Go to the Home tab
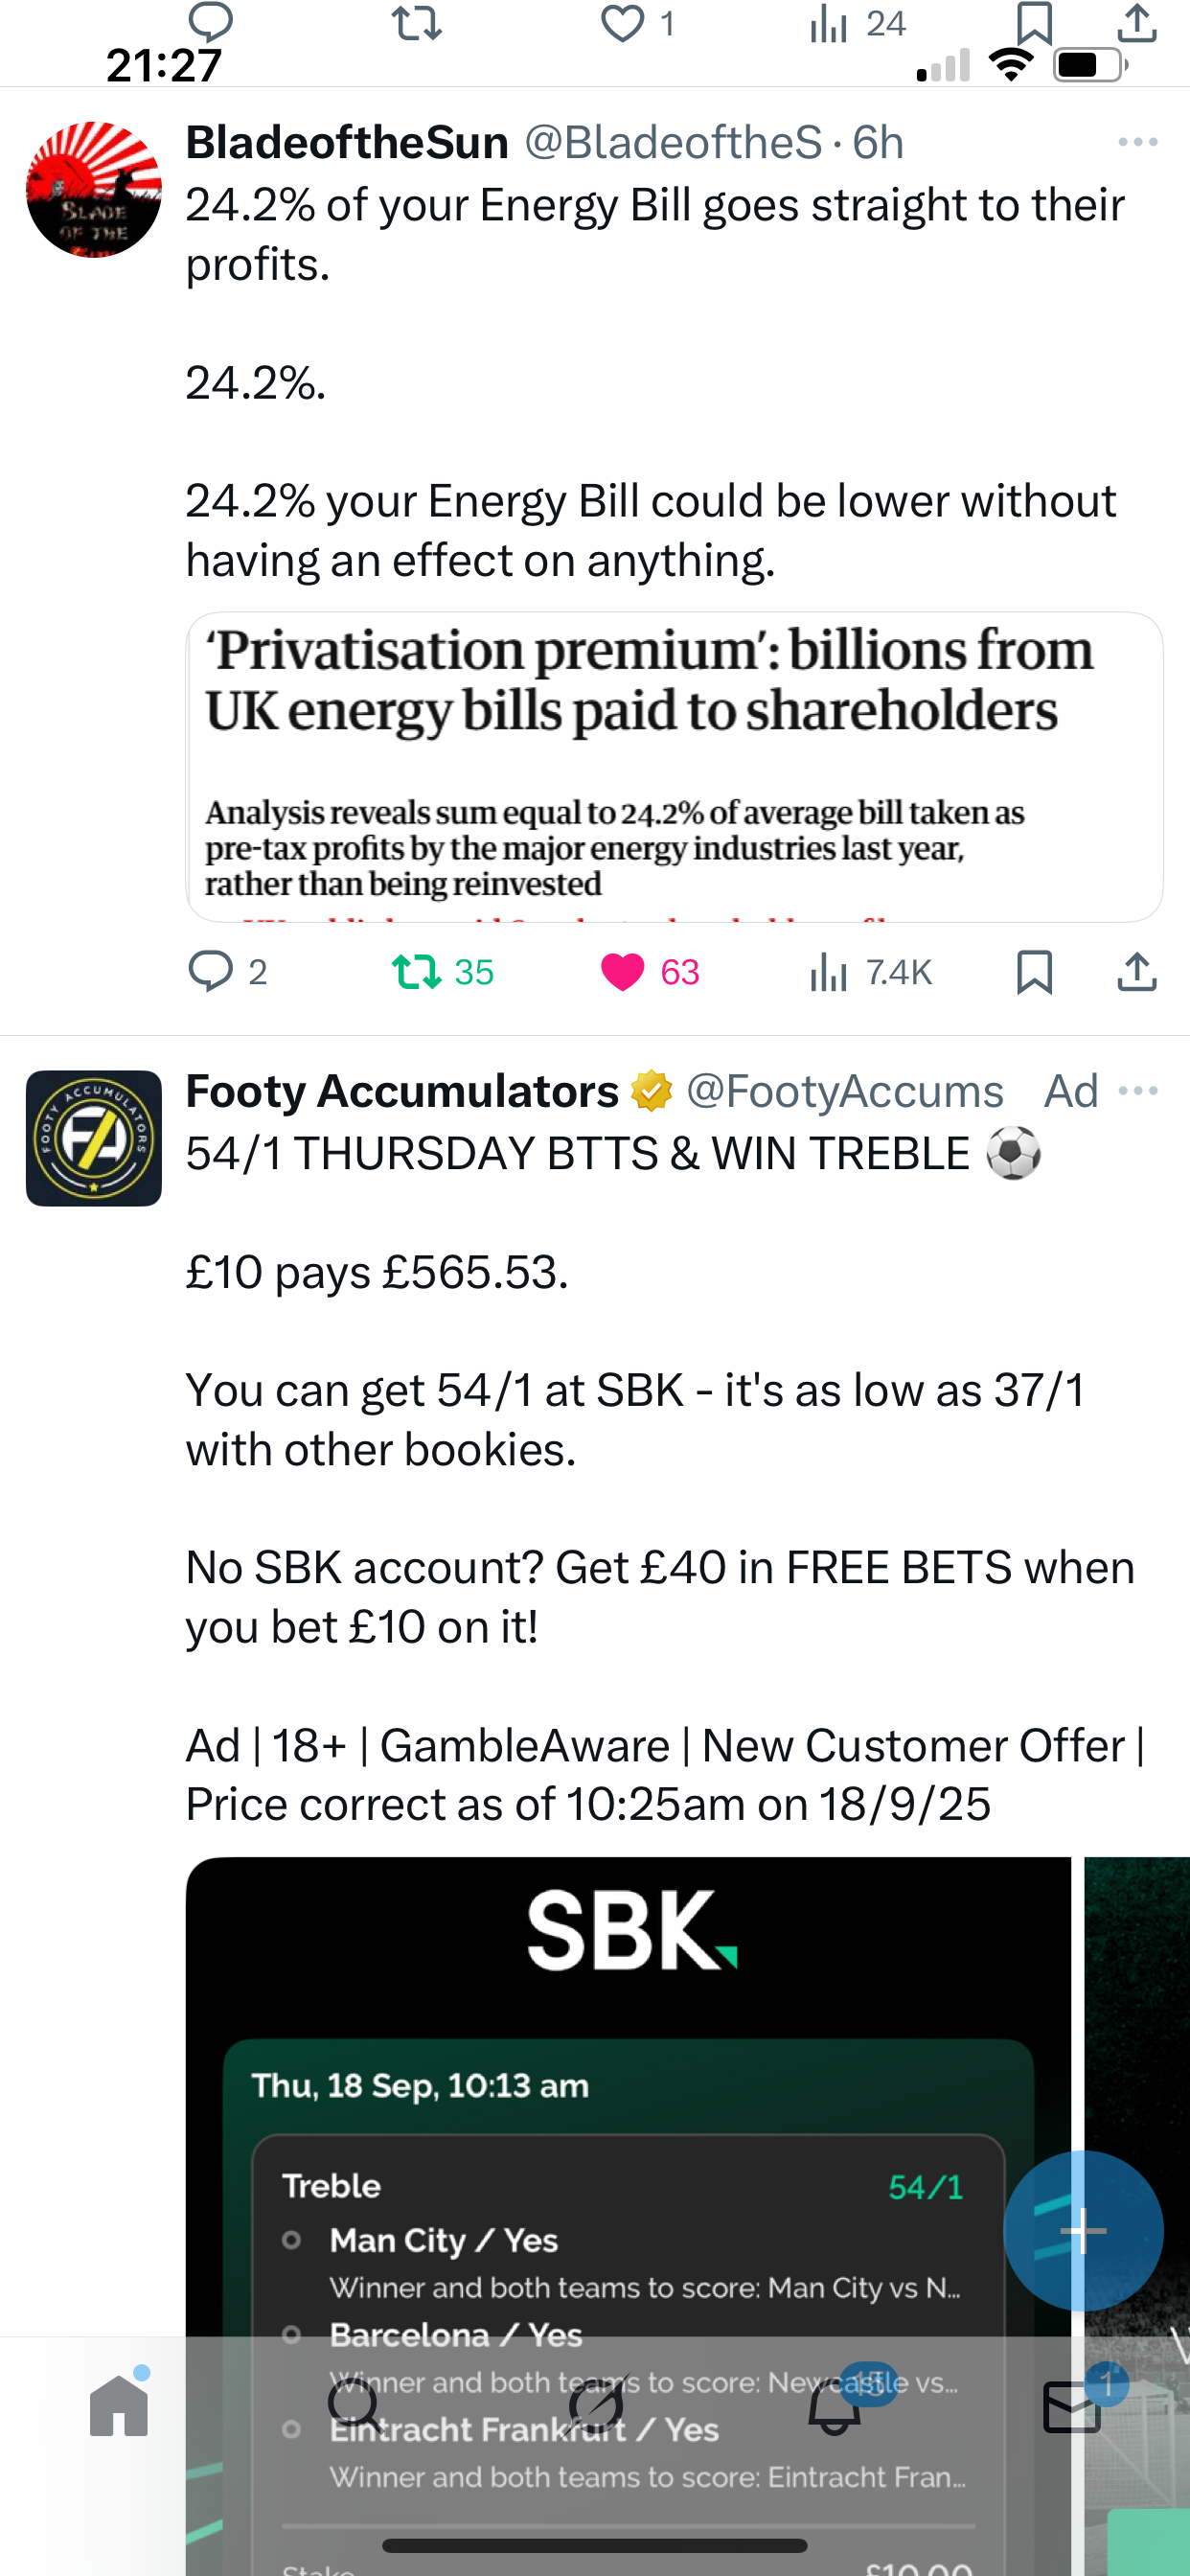Viewport: 1190px width, 2576px height. tap(119, 2405)
